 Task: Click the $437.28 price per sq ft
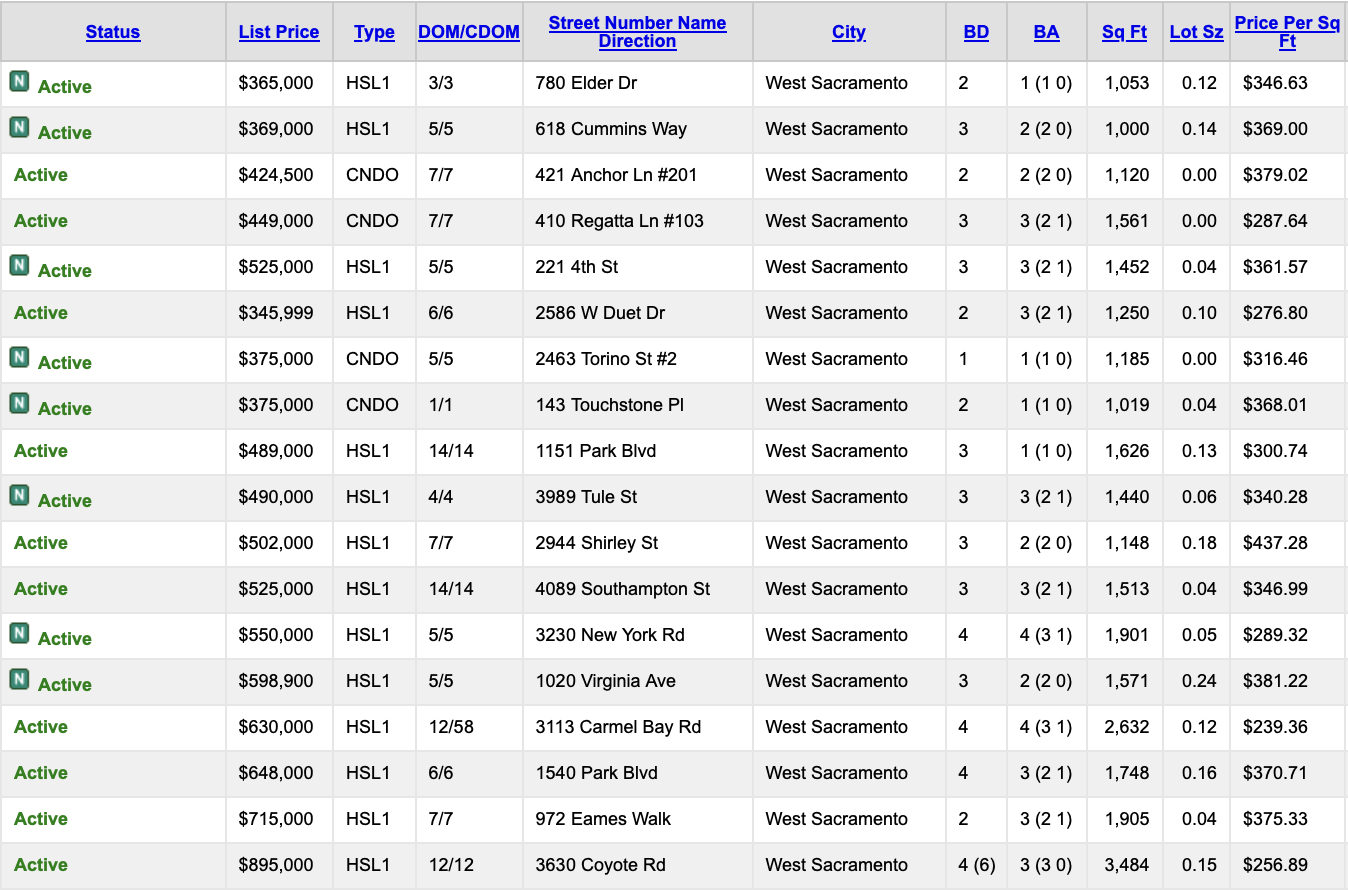pyautogui.click(x=1275, y=543)
